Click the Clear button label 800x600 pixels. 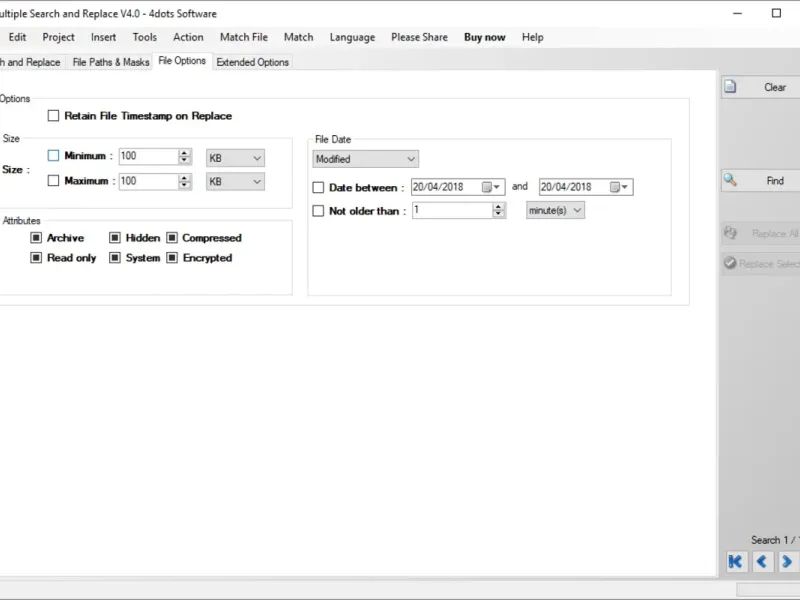[775, 87]
